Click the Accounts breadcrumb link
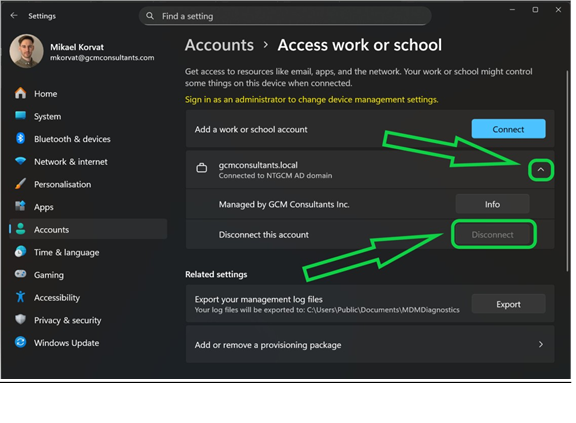 219,45
